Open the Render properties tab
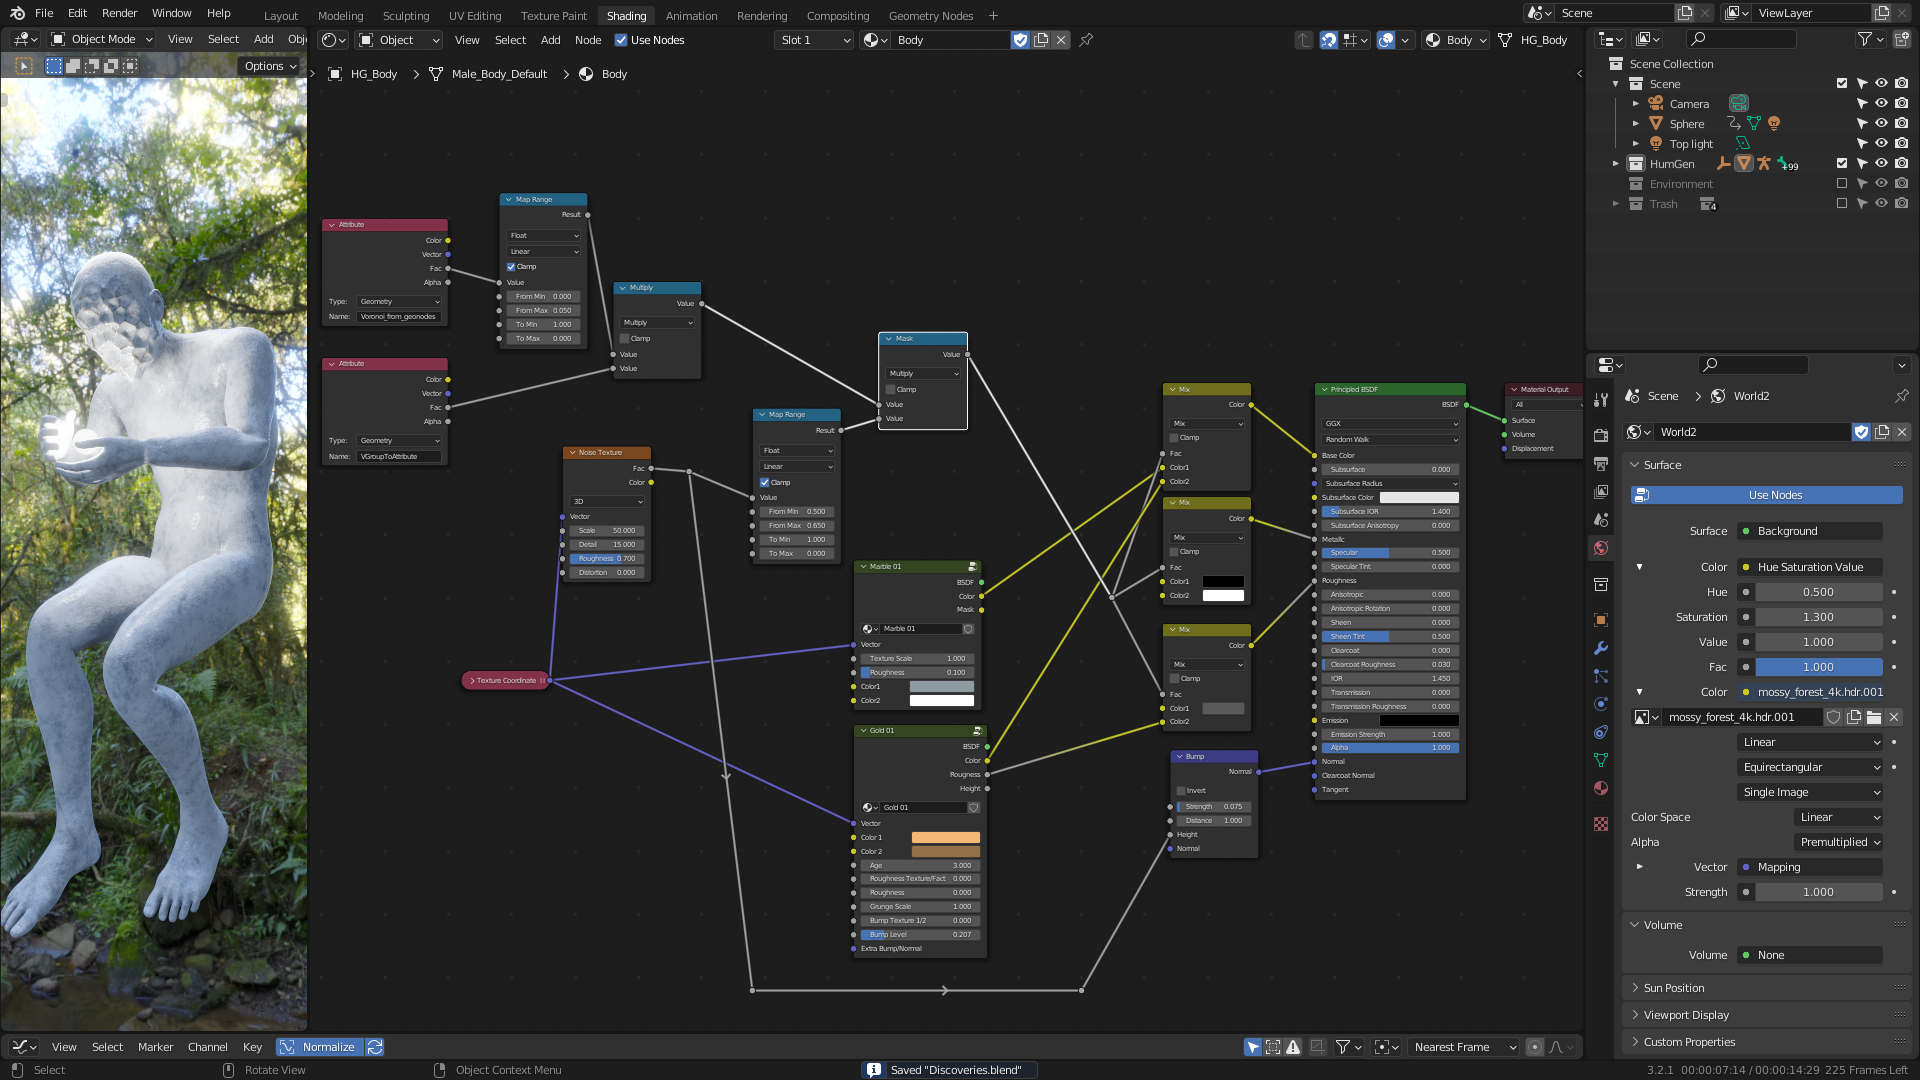Viewport: 1920px width, 1080px height. 1601,436
